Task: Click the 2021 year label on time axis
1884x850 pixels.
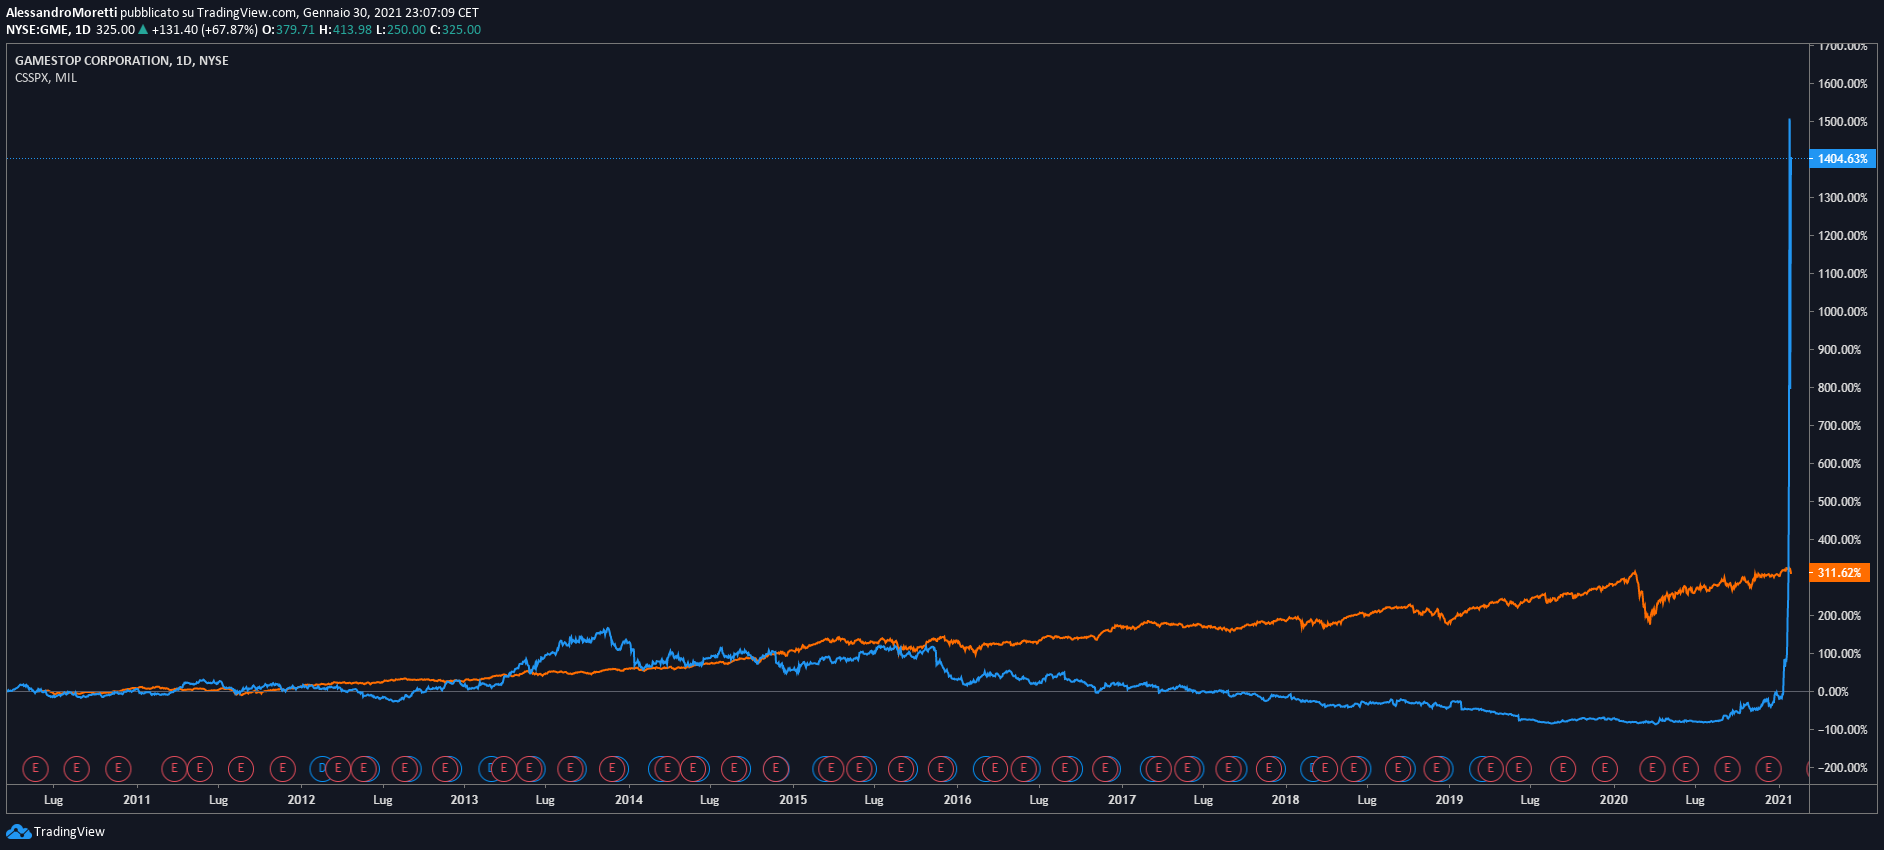Action: click(1778, 800)
